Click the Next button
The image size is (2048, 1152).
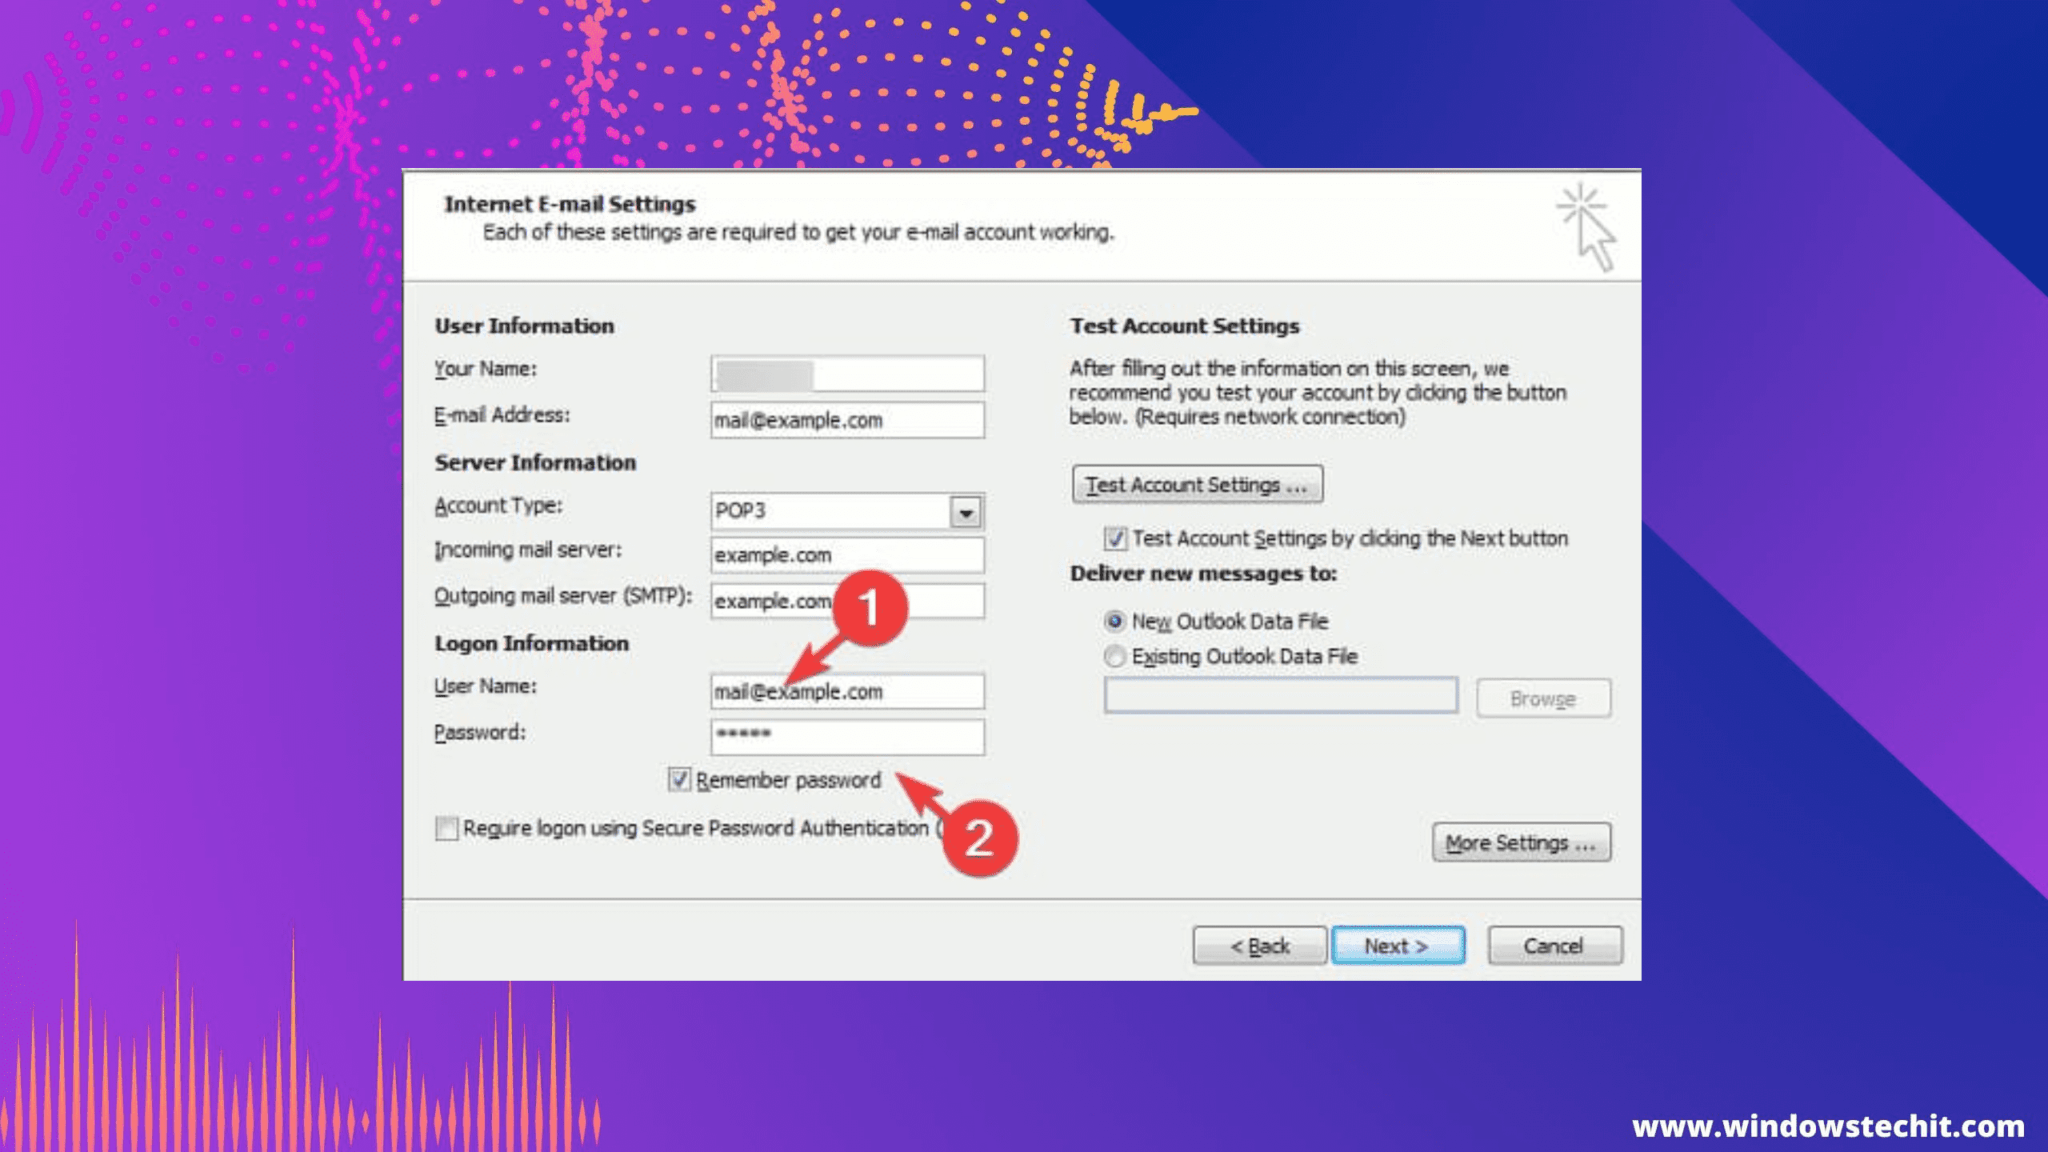pyautogui.click(x=1398, y=945)
